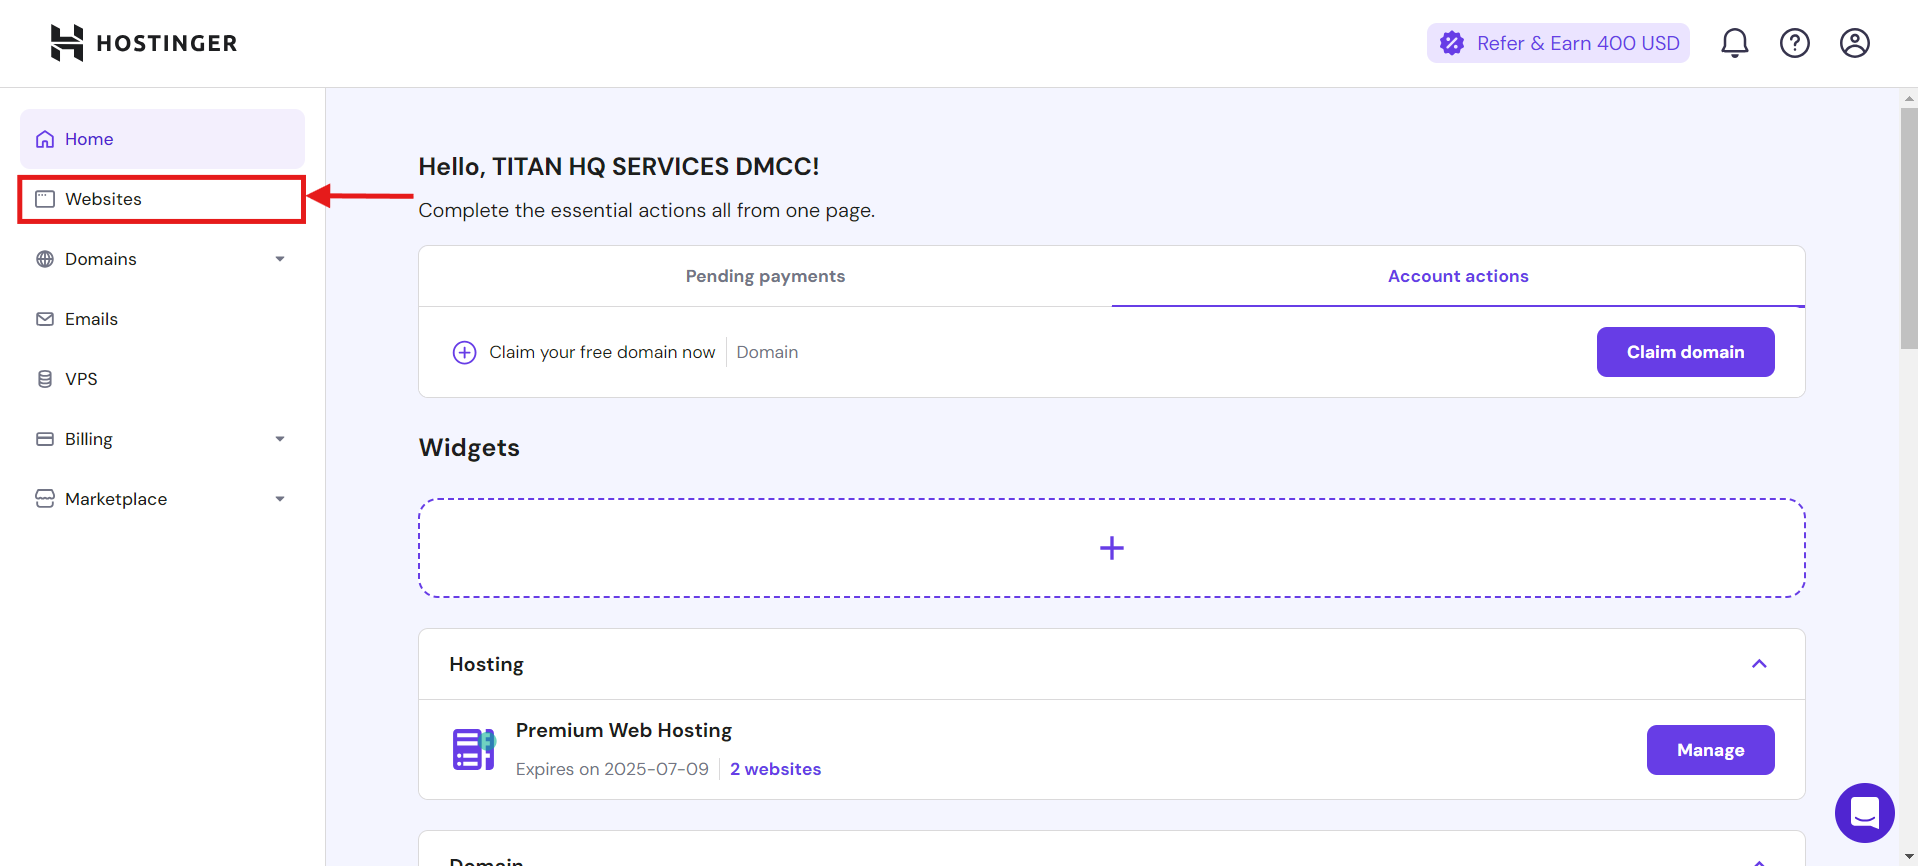1918x866 pixels.
Task: Click the VPS database icon
Action: [45, 379]
